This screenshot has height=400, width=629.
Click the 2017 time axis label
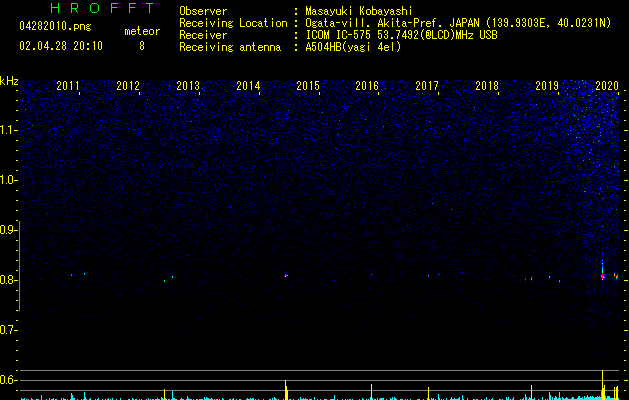click(x=427, y=86)
